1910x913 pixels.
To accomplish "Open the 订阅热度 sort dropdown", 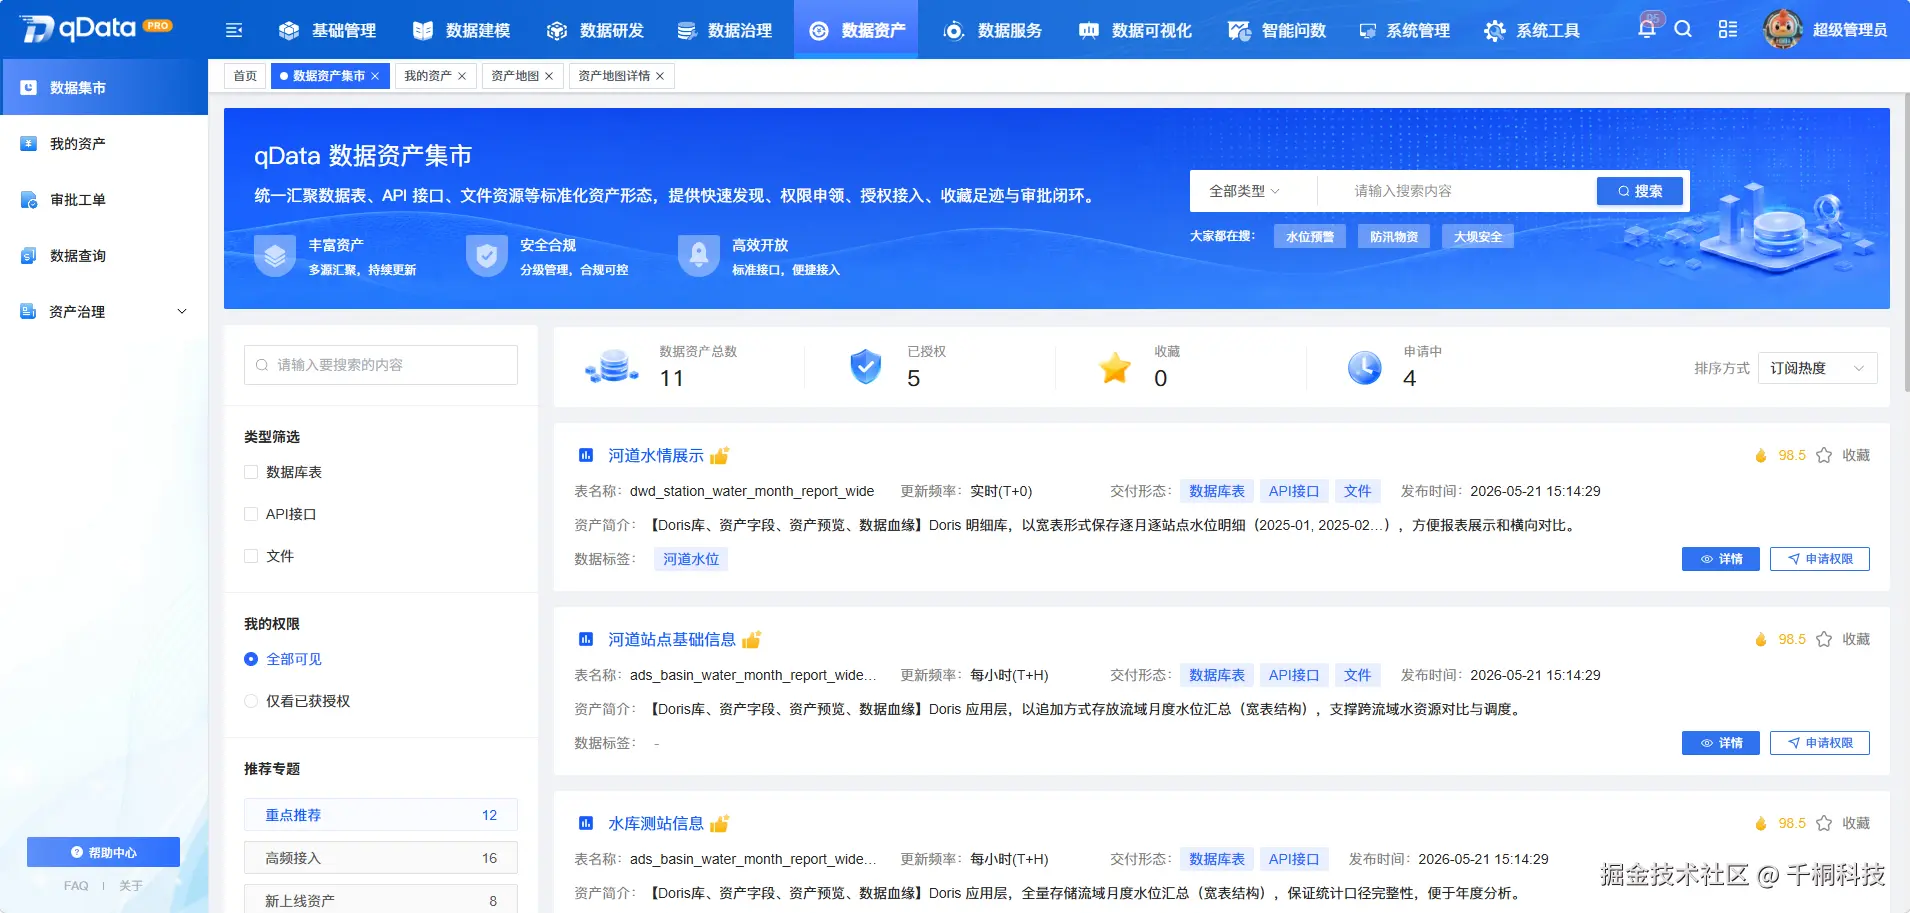I will [x=1817, y=368].
